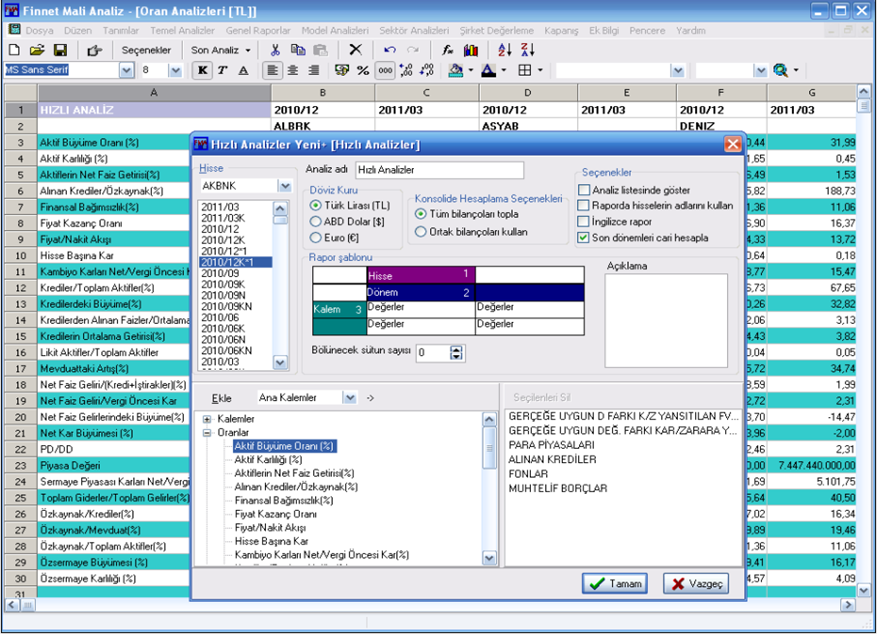Open the Şirket Değerleme menu
Image resolution: width=877 pixels, height=634 pixels.
497,31
